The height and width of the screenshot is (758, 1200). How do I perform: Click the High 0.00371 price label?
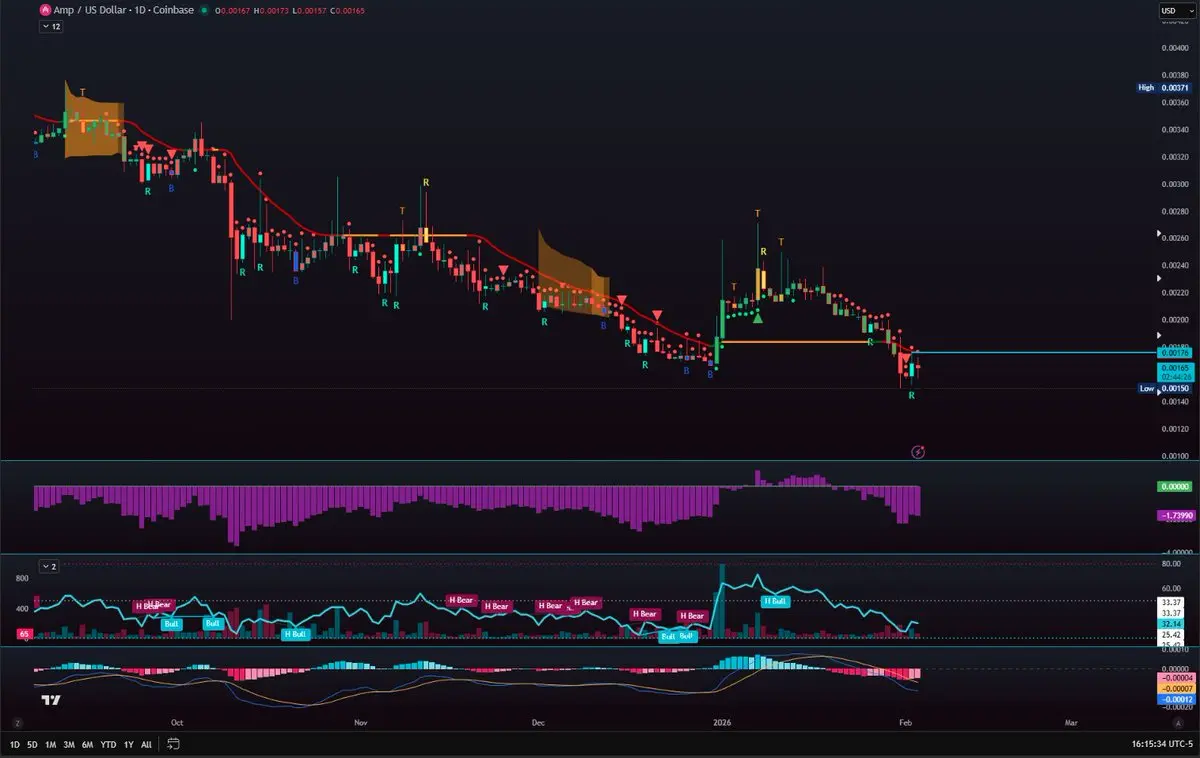(x=1163, y=88)
